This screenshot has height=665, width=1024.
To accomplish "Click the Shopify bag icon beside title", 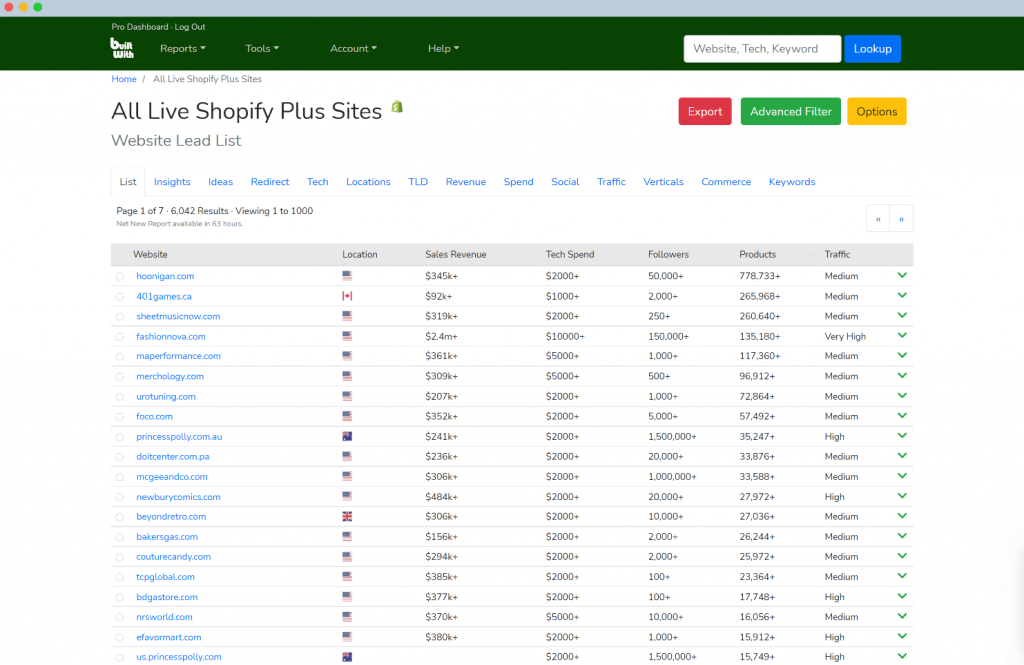I will (397, 107).
